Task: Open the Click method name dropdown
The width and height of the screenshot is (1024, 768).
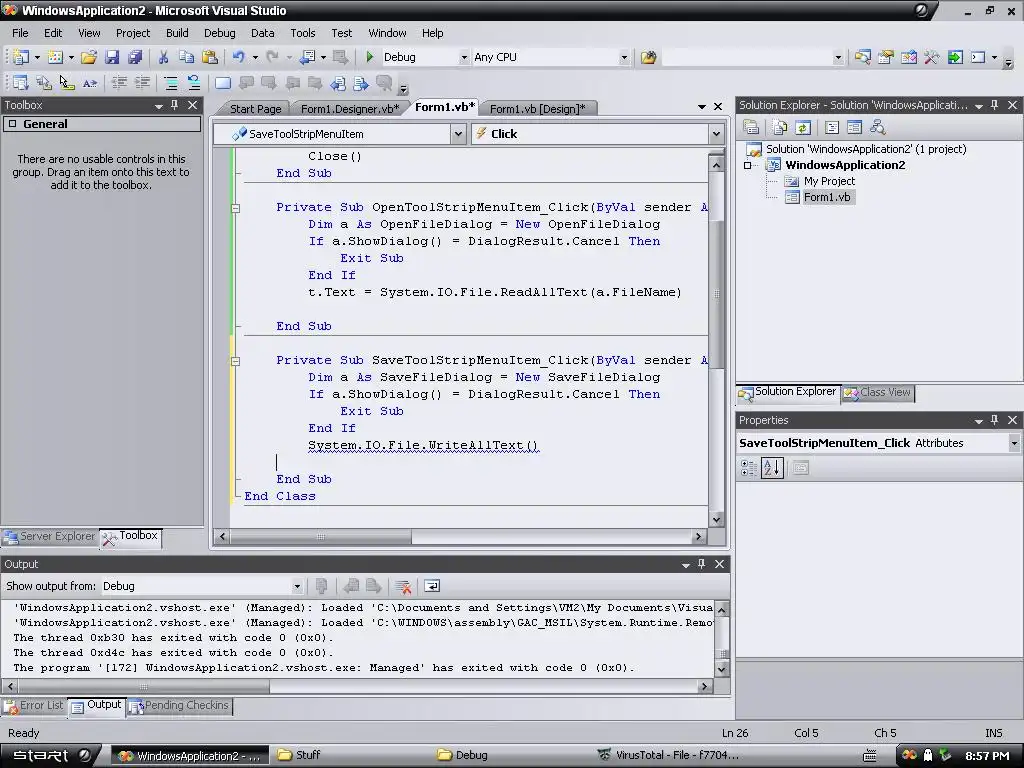Action: click(716, 134)
